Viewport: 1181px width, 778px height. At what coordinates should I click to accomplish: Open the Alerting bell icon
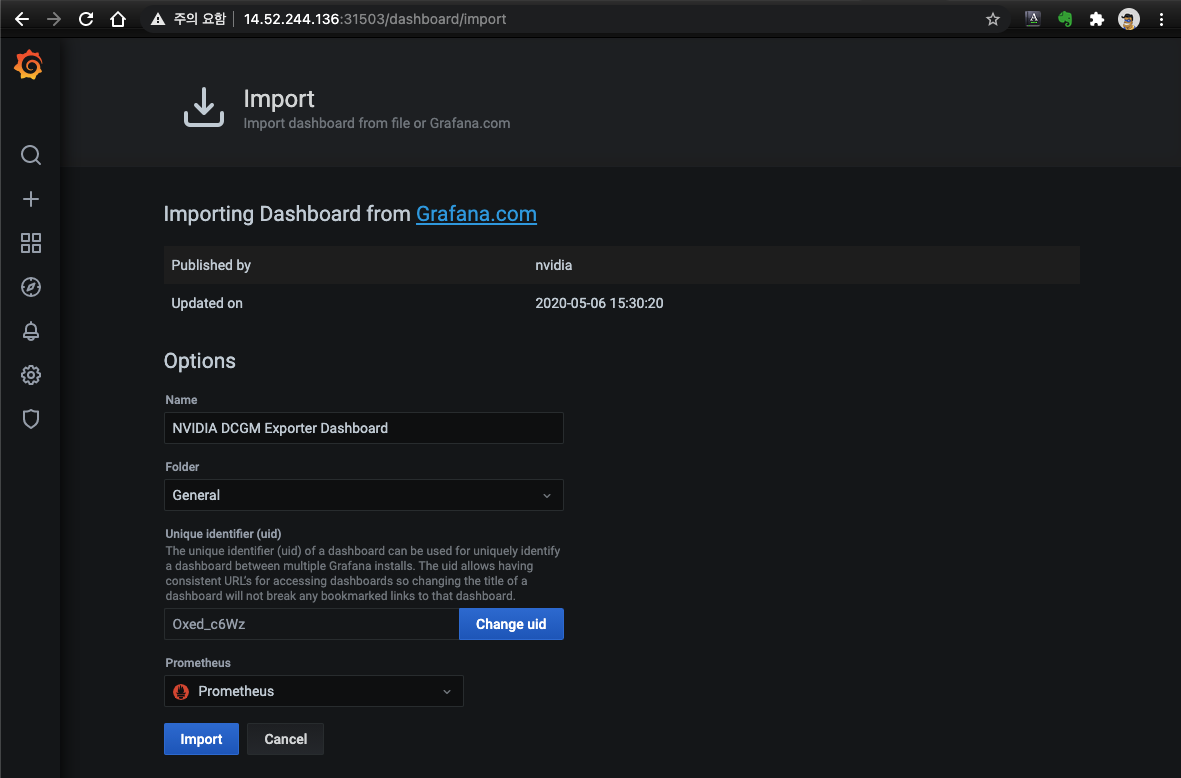[x=31, y=331]
